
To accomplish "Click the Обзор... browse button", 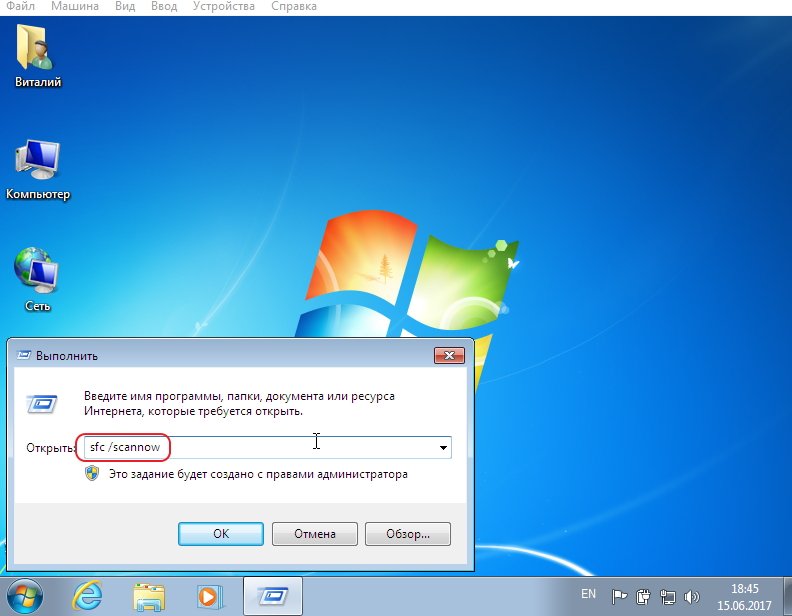I will 407,534.
